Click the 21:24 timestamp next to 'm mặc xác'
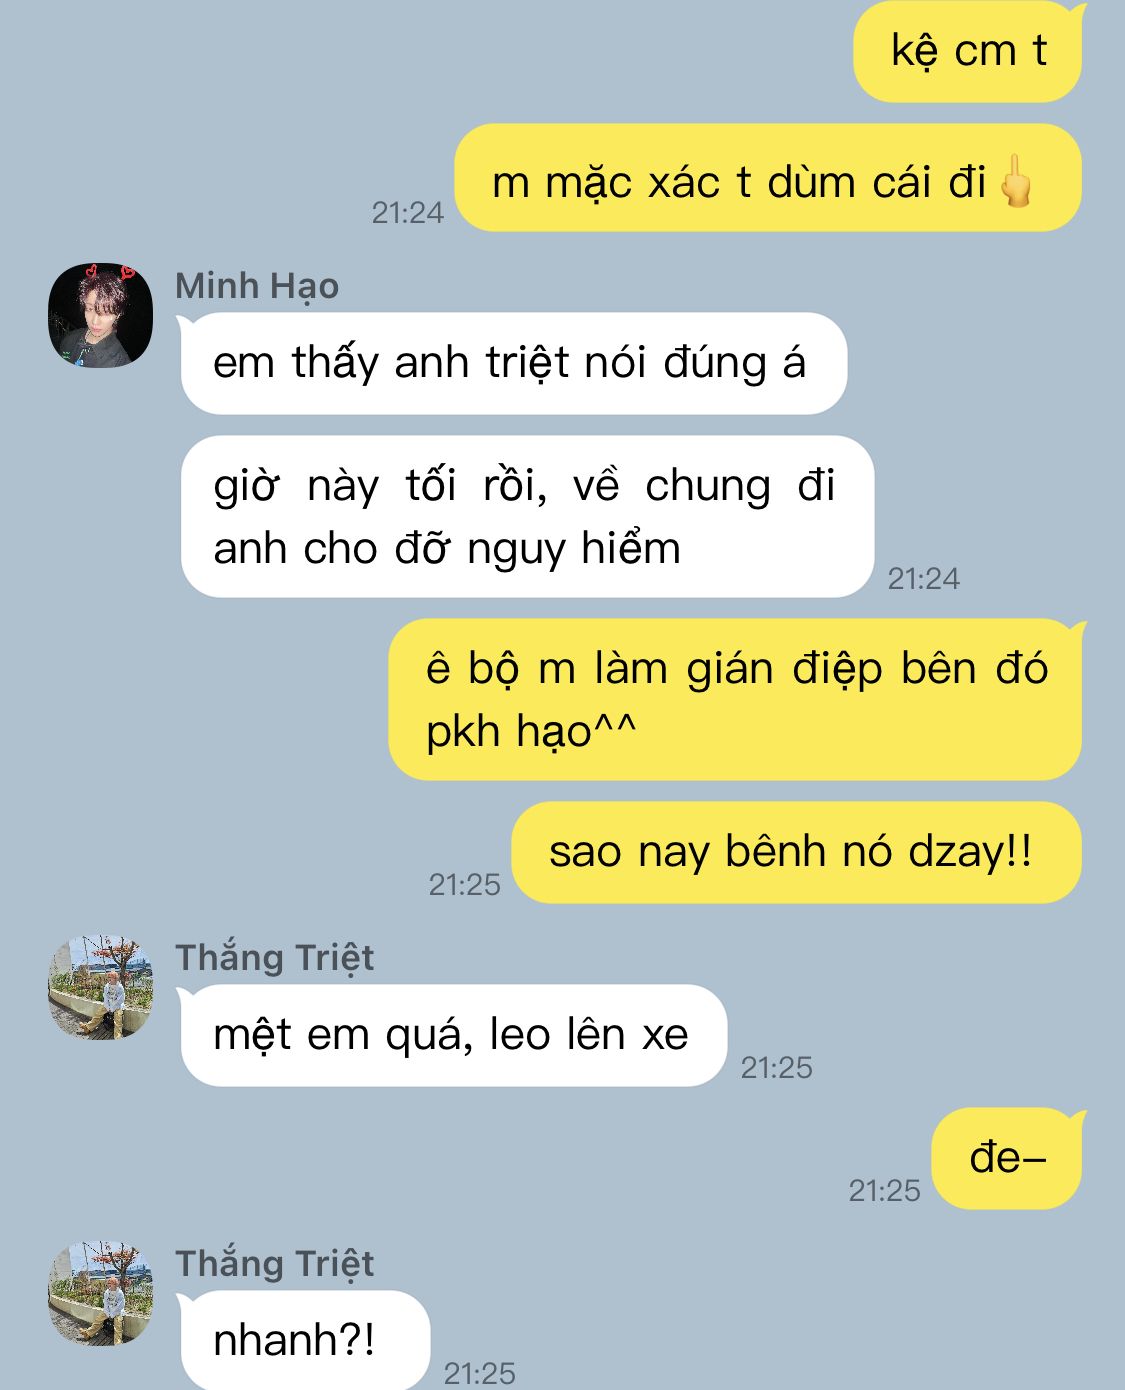Viewport: 1125px width, 1390px height. tap(407, 212)
